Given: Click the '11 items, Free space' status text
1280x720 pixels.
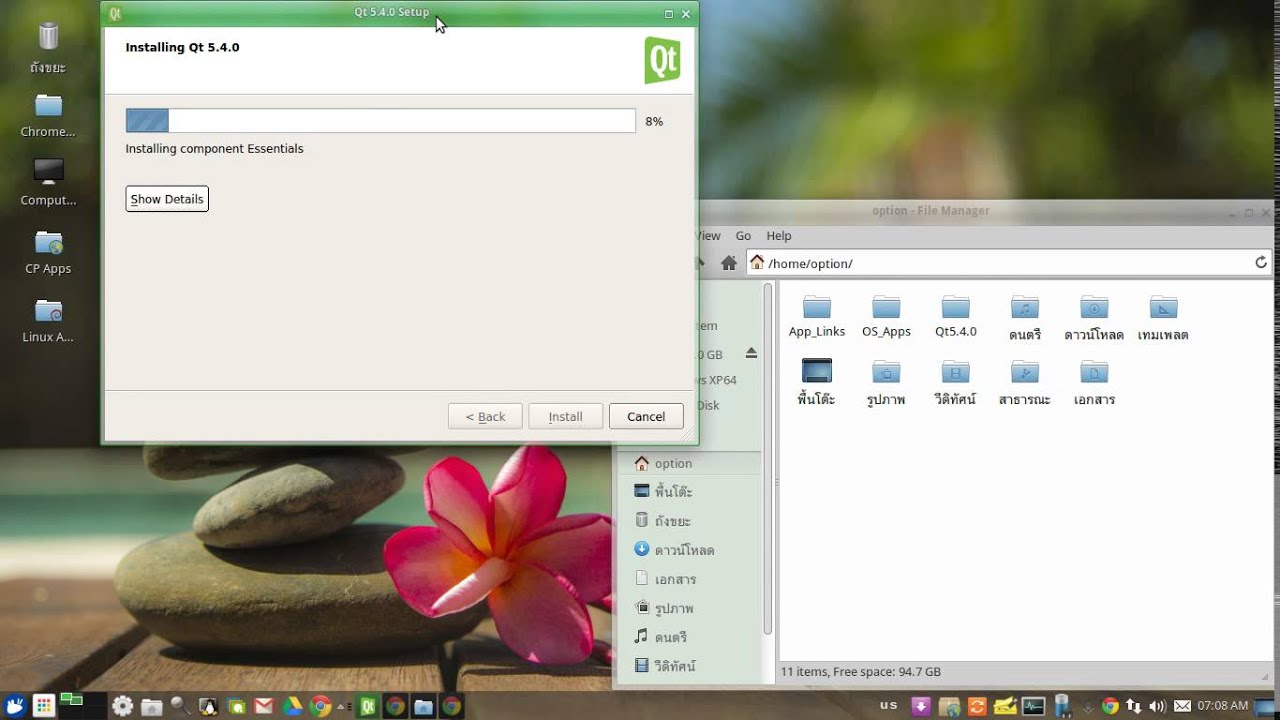Looking at the screenshot, I should point(860,672).
